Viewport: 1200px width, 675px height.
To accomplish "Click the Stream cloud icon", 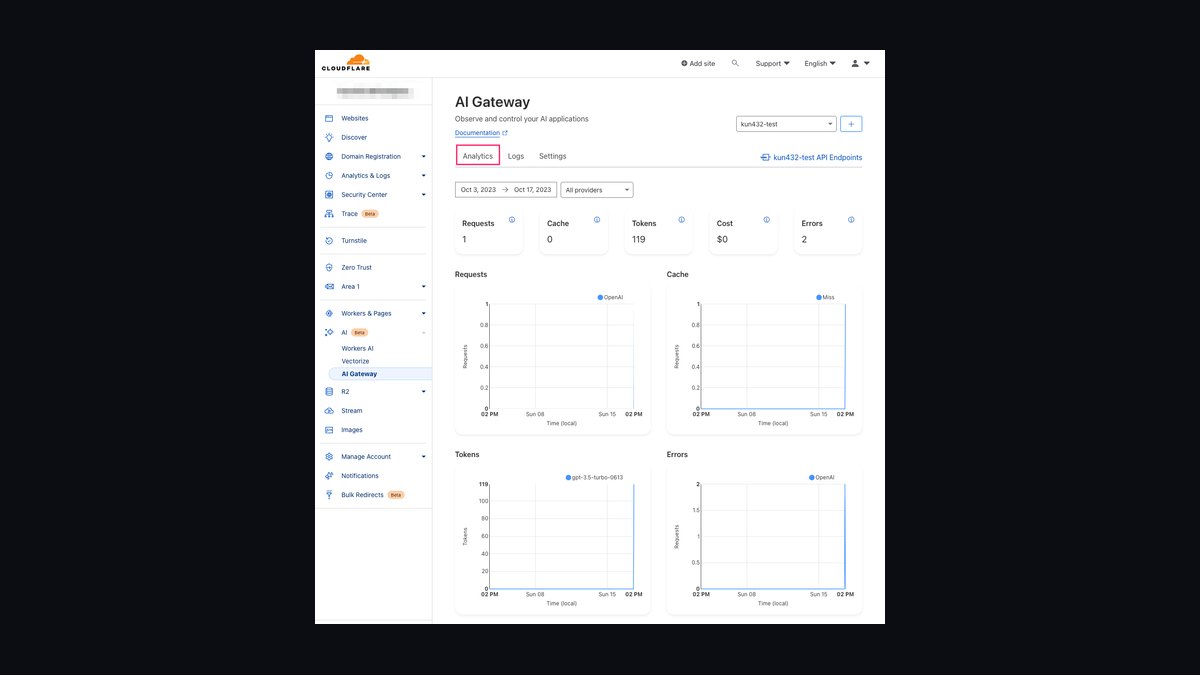I will (x=329, y=410).
